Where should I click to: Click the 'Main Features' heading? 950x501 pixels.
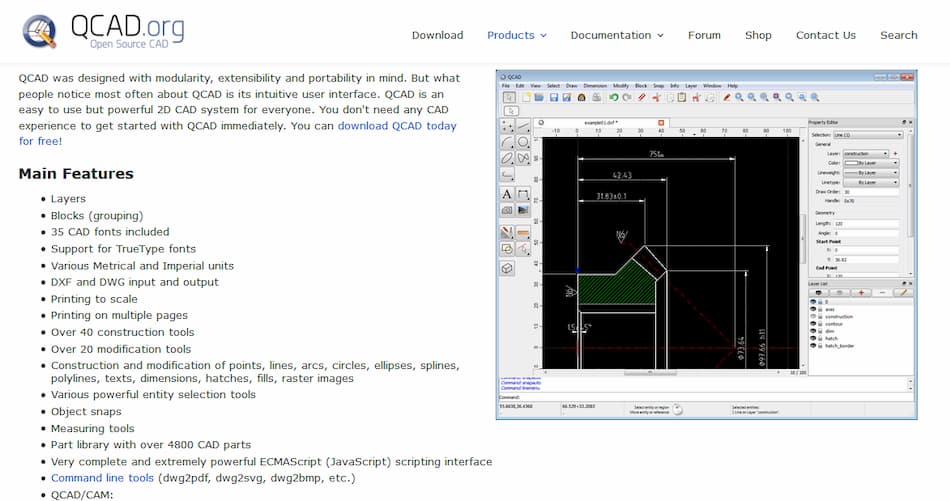(76, 174)
